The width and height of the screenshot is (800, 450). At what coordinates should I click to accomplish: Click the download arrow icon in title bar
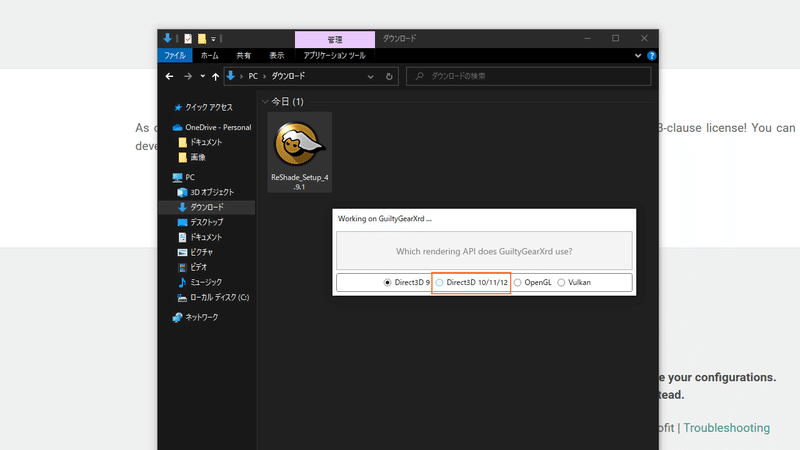(x=167, y=38)
